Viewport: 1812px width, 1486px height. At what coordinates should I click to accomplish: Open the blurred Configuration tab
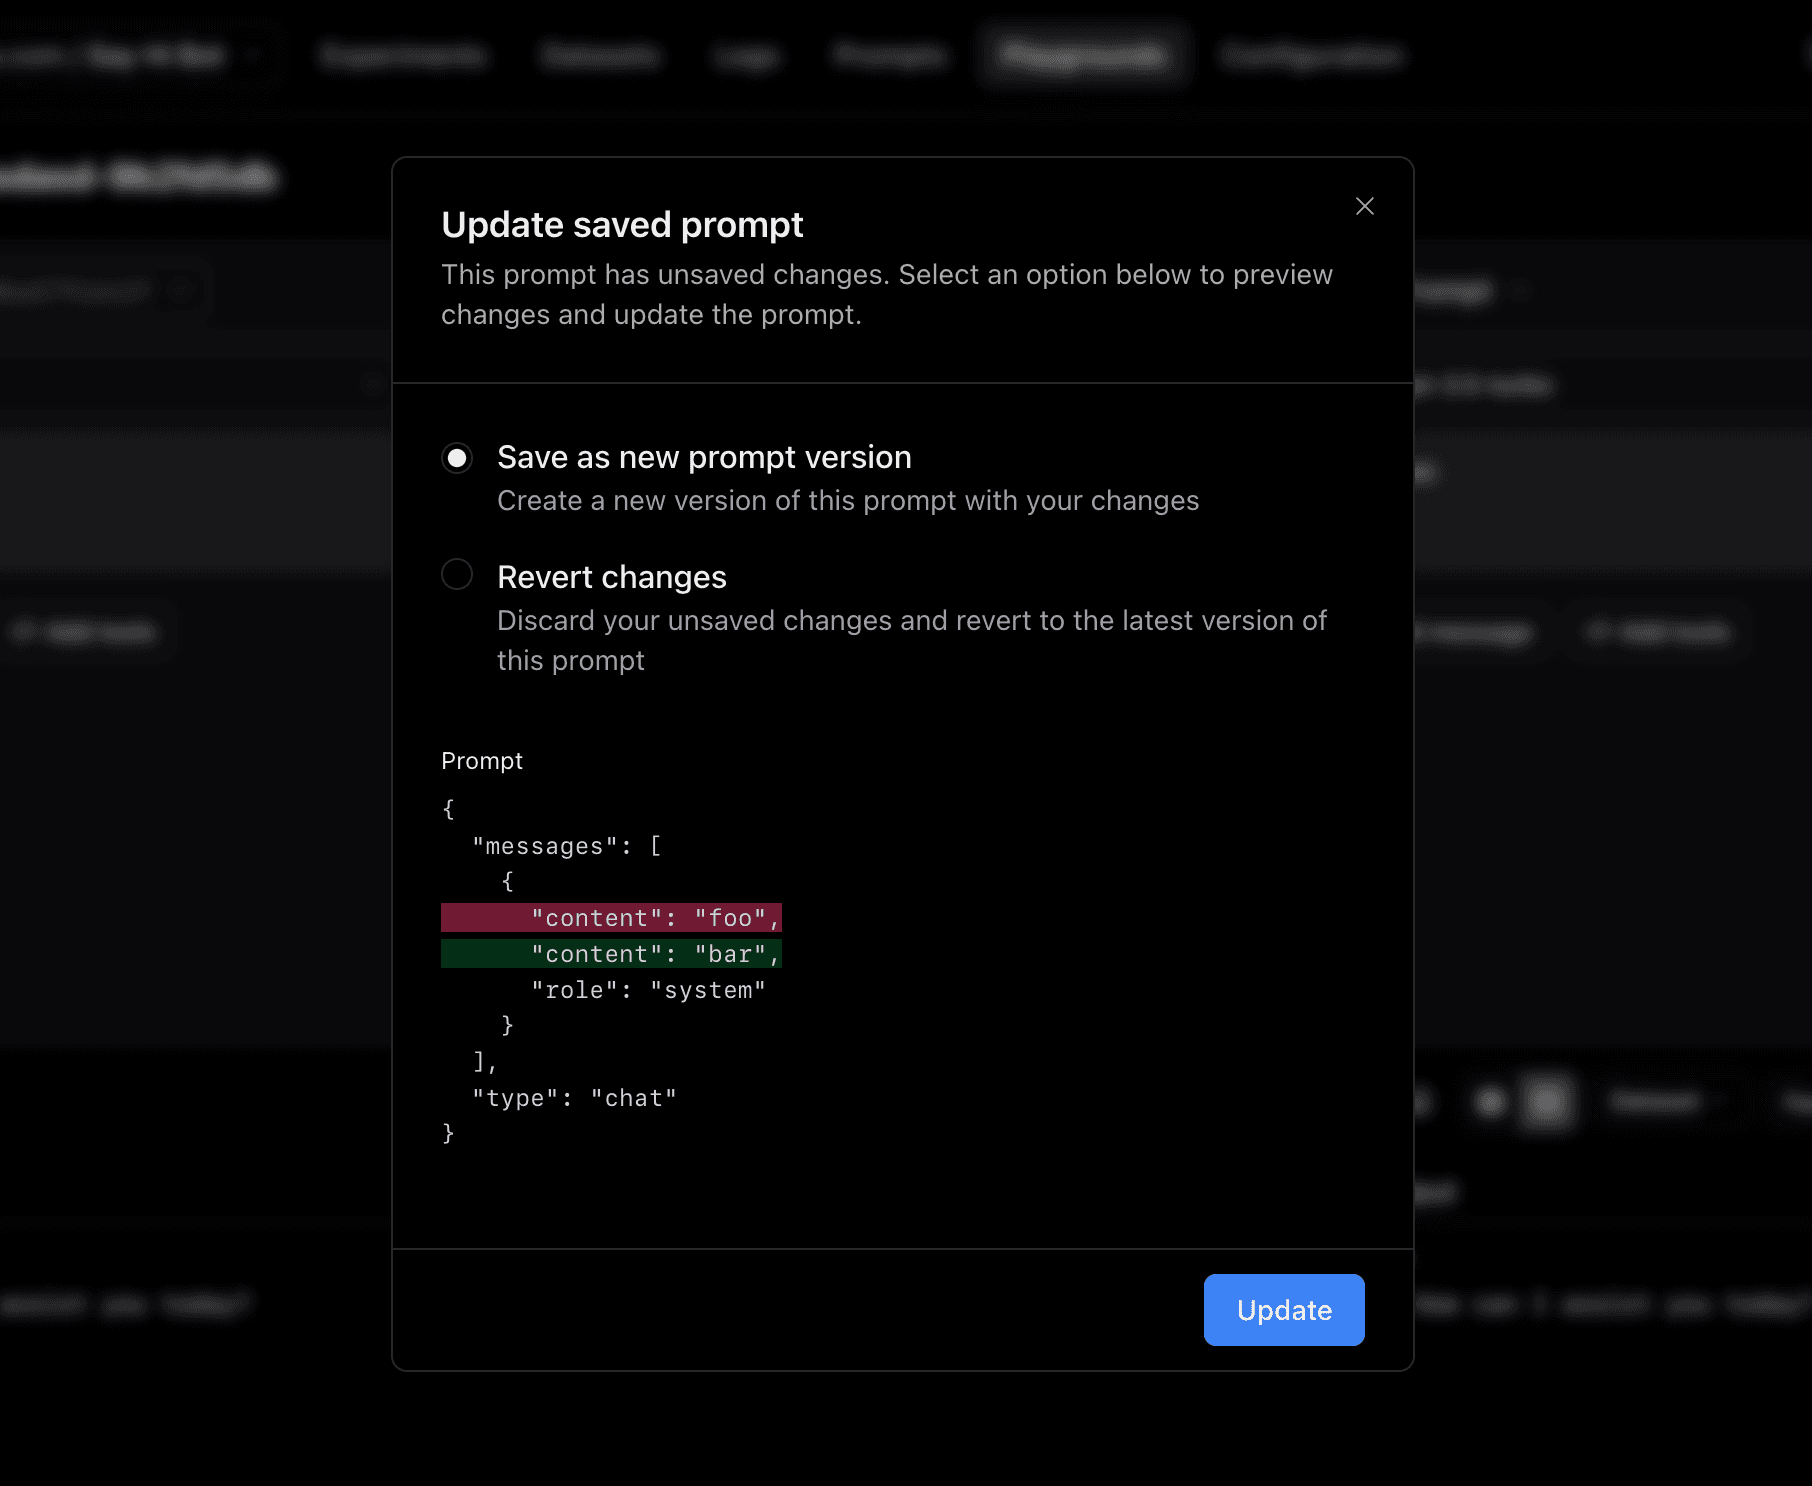(x=1311, y=56)
